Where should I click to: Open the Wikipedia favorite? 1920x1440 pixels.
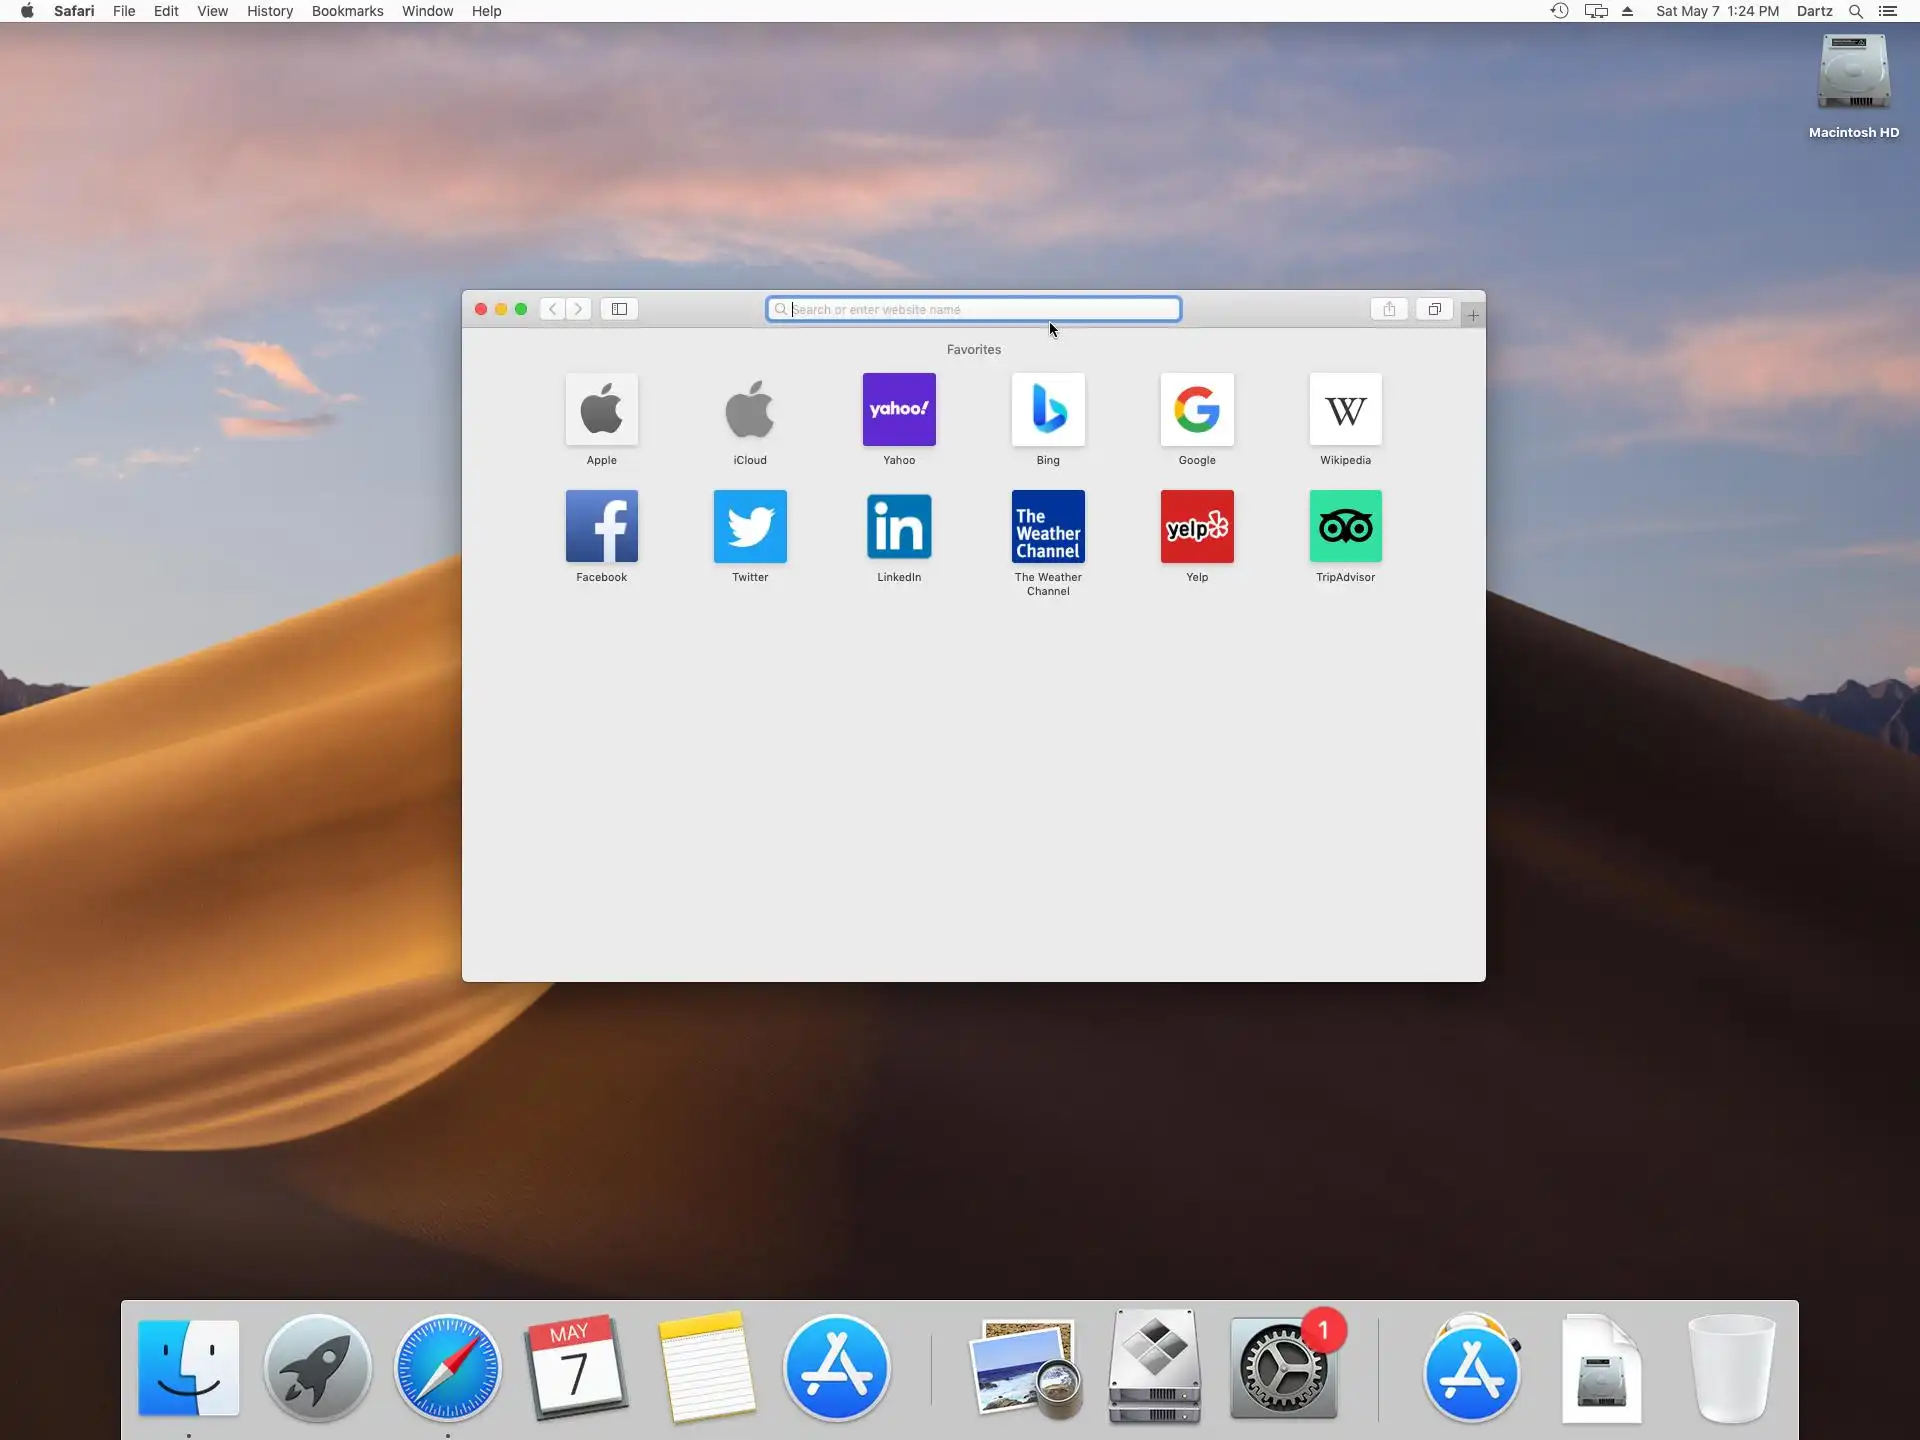(1345, 410)
